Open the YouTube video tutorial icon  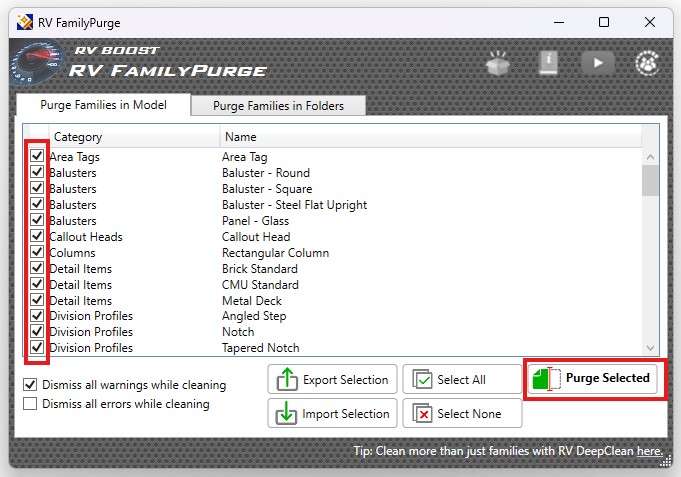pos(598,62)
